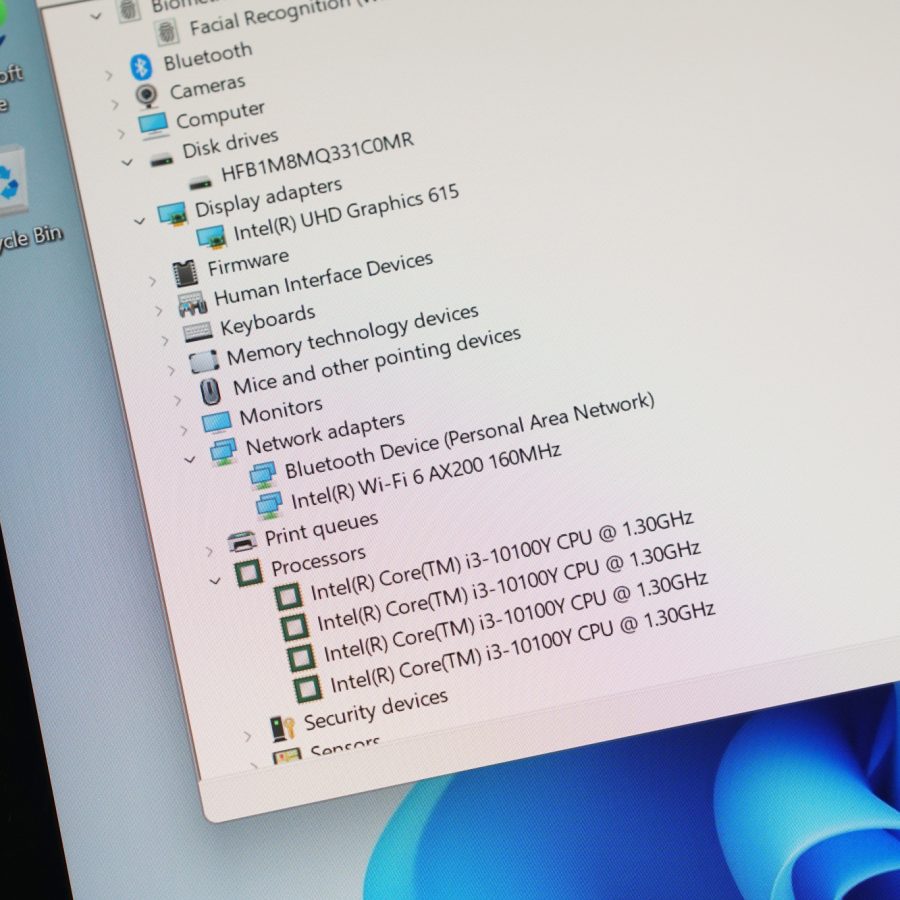Click the Keyboards category icon

point(198,332)
